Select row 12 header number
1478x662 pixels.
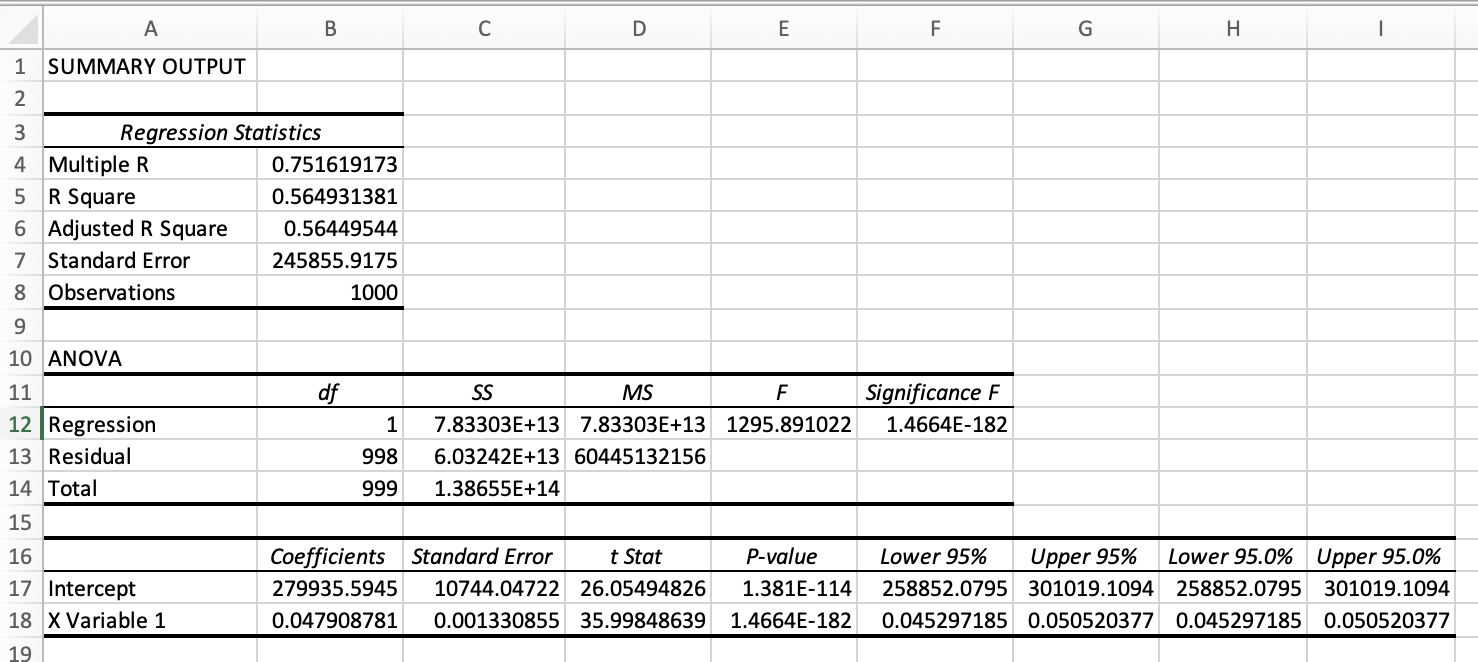(21, 424)
